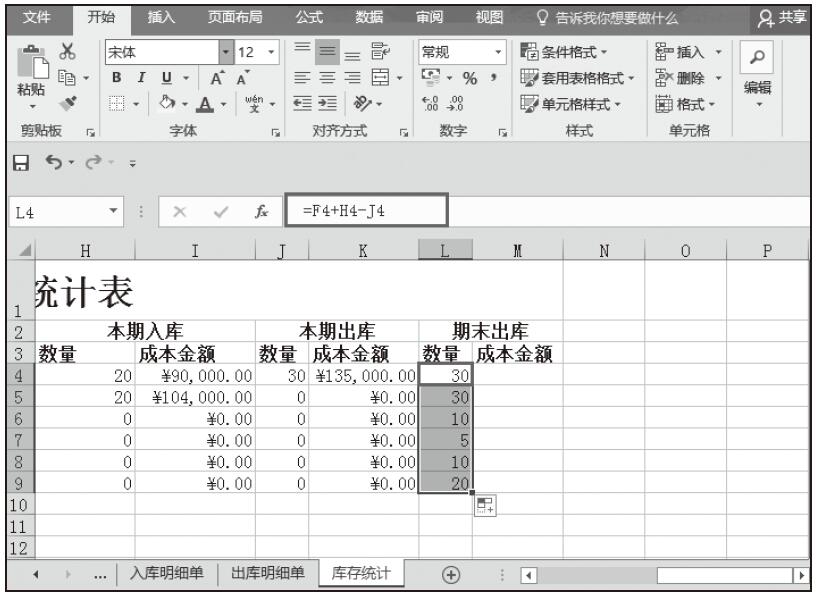Open the 条件格式 dropdown

point(570,51)
